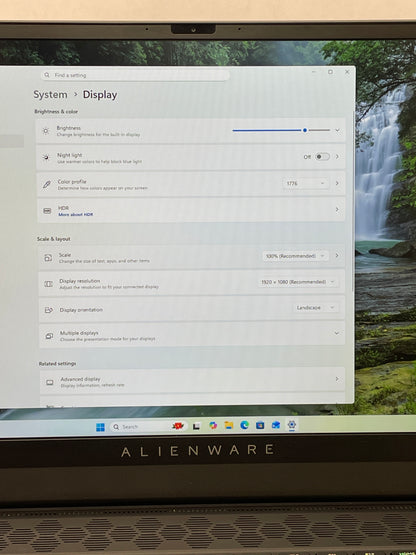
Task: Open Color profile details arrow
Action: tap(337, 183)
